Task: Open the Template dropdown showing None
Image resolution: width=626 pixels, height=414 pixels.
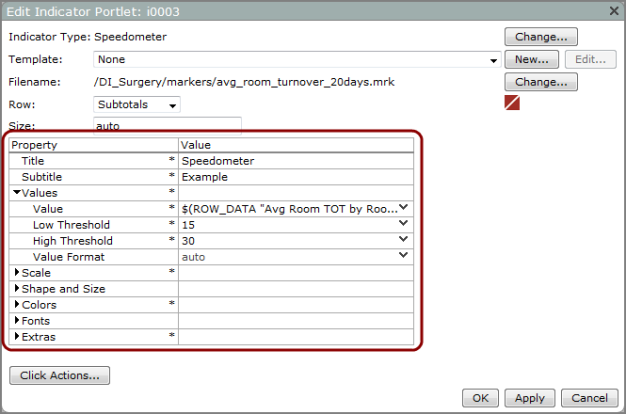Action: 297,59
